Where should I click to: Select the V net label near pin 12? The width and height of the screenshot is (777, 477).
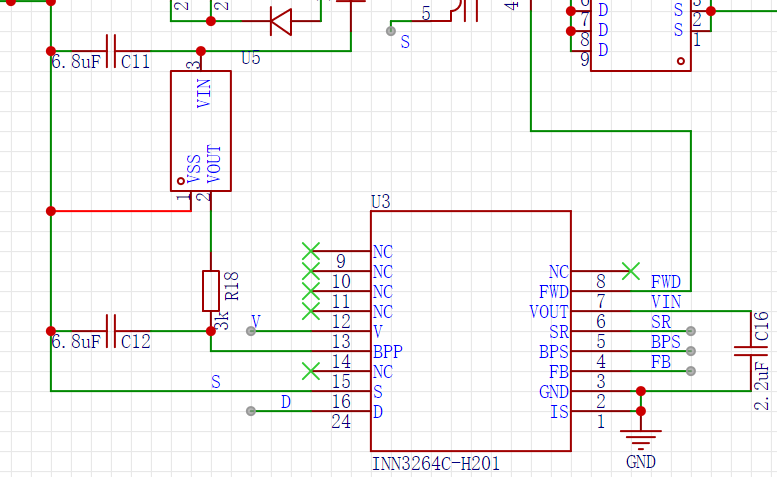256,321
